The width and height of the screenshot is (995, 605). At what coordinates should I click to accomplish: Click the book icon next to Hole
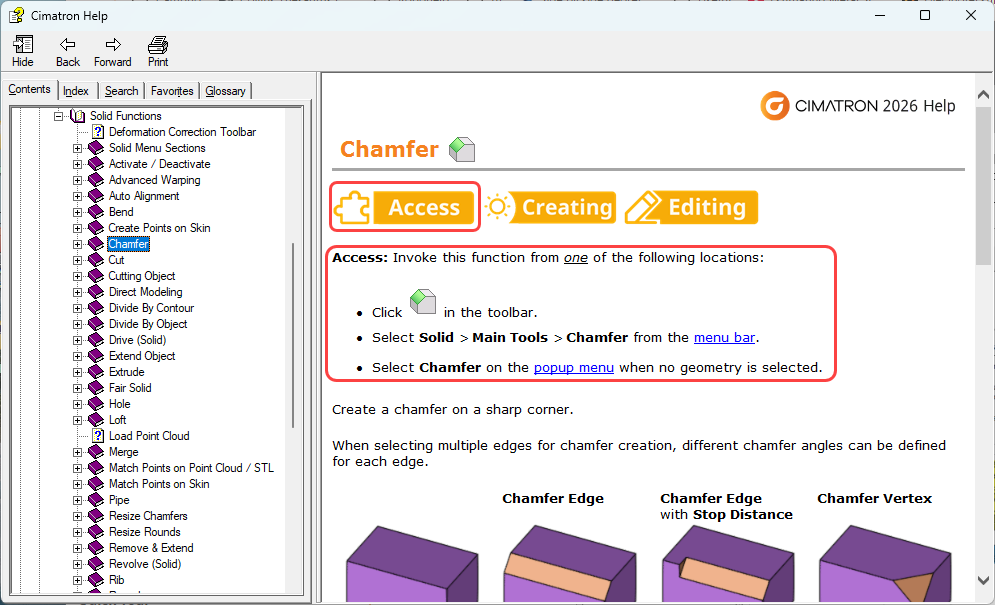[x=96, y=404]
